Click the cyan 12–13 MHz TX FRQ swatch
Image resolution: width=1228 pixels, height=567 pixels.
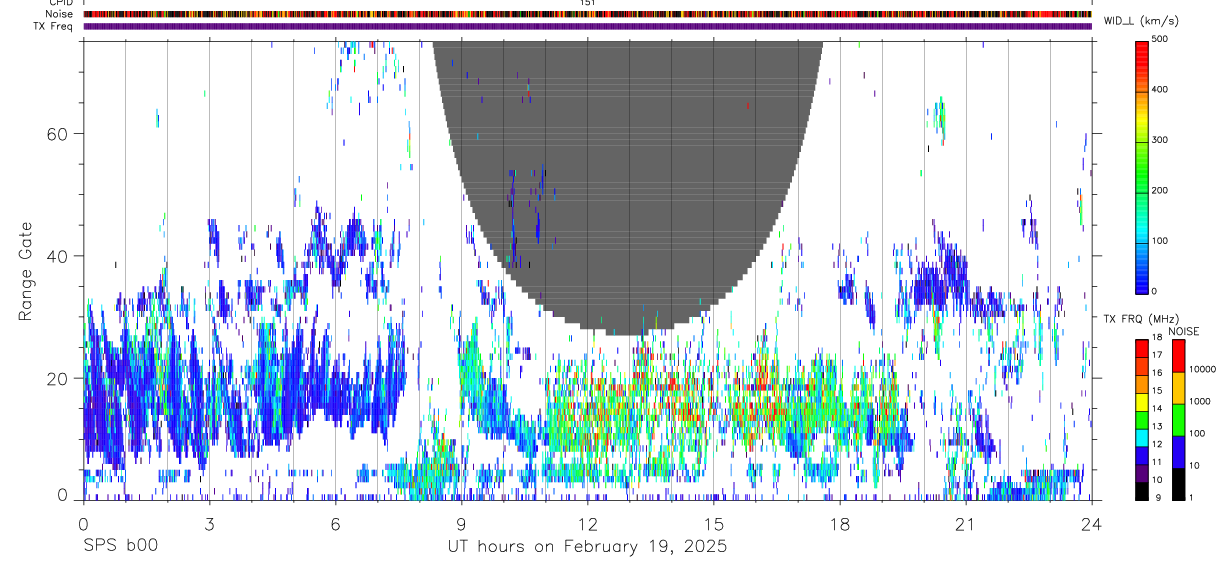[x=1140, y=437]
